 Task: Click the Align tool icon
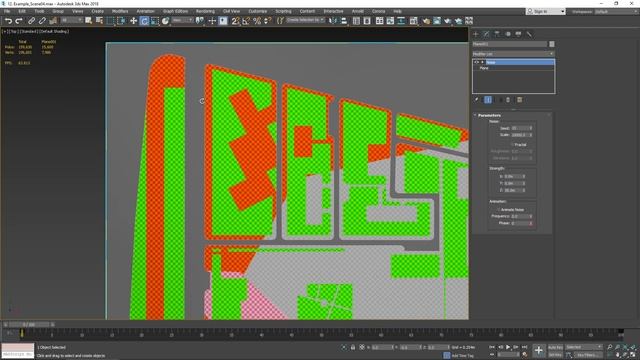pyautogui.click(x=344, y=21)
